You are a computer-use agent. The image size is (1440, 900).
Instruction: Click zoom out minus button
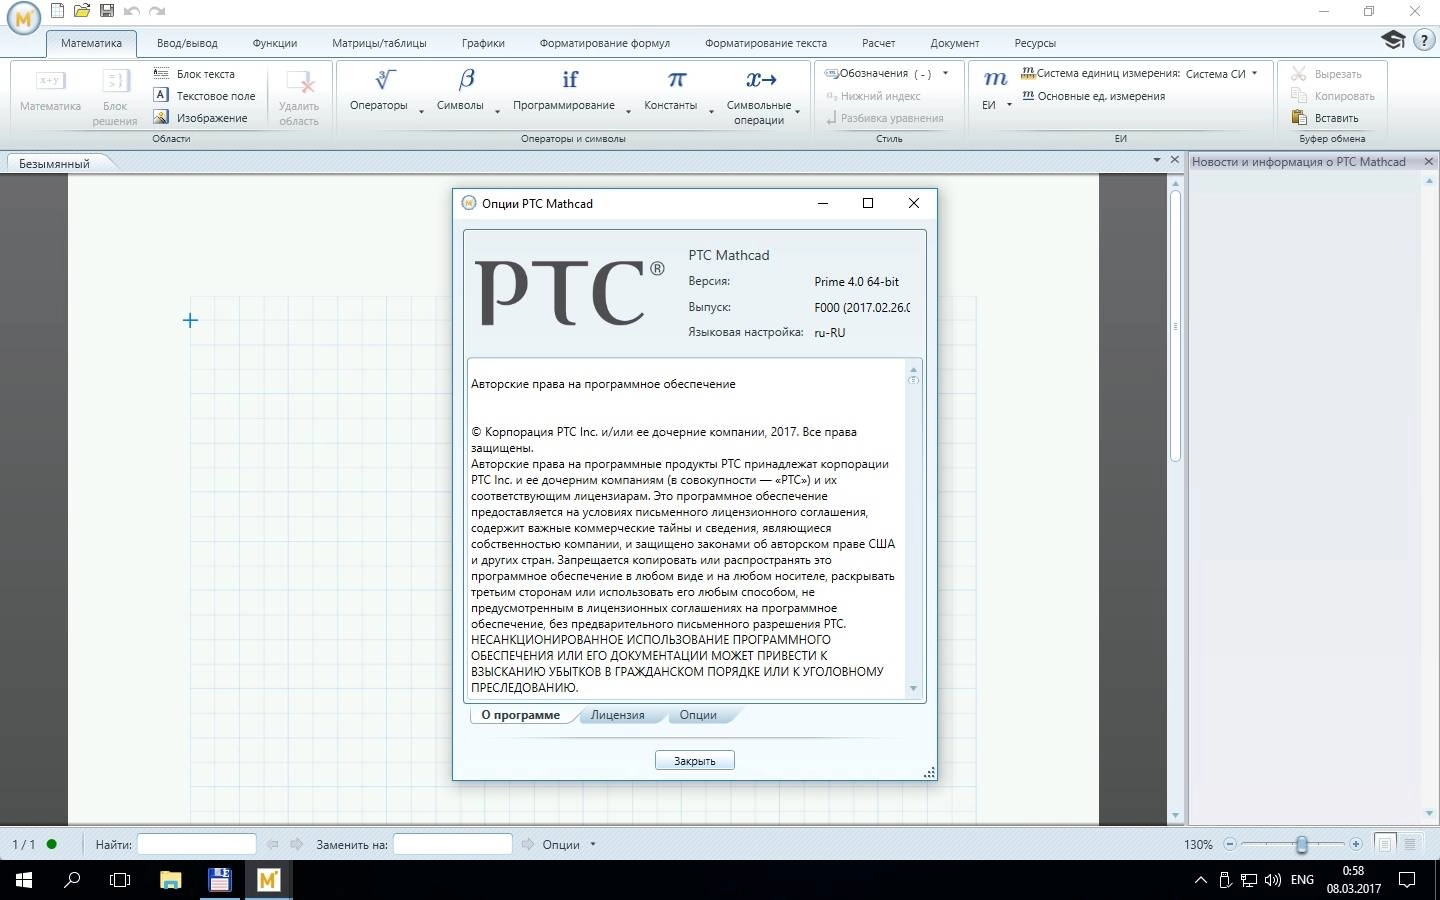1230,844
